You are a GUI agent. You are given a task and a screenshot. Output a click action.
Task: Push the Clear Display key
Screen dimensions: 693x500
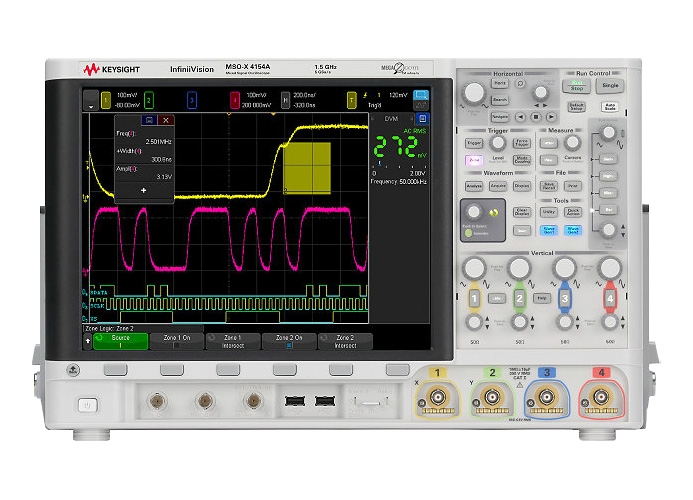pyautogui.click(x=522, y=213)
